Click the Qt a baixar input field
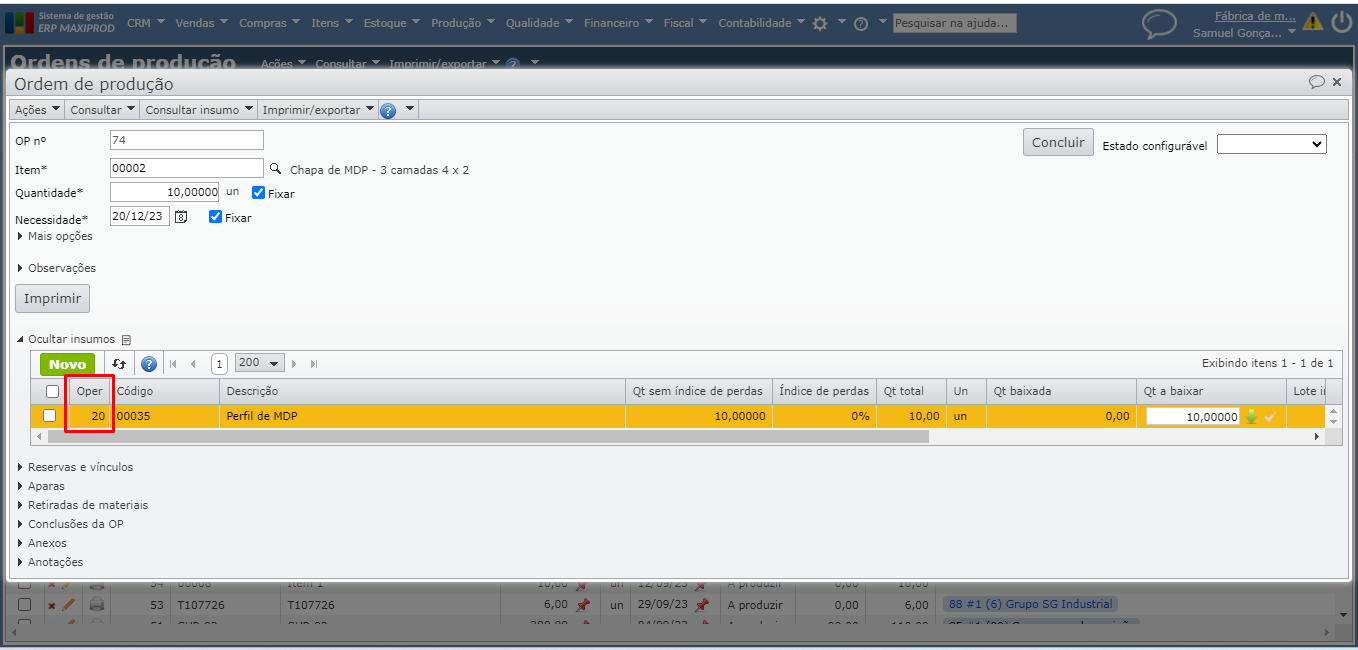Screen dimensions: 1358x650 click(1193, 417)
